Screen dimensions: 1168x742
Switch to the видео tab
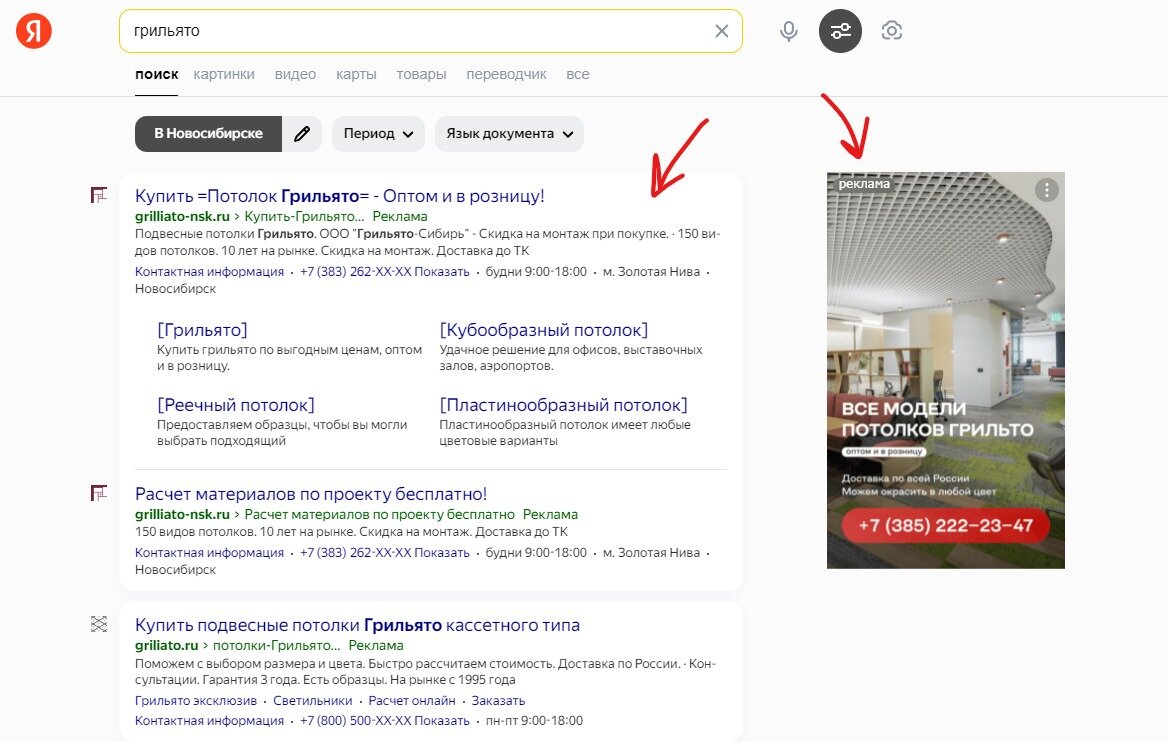(x=295, y=74)
